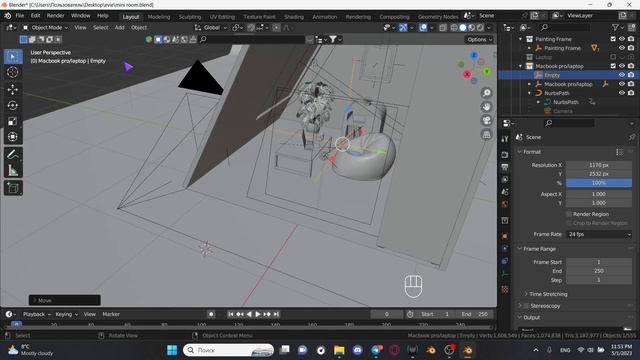Pick the Annotate pencil tool
The image size is (640, 360).
click(x=13, y=154)
